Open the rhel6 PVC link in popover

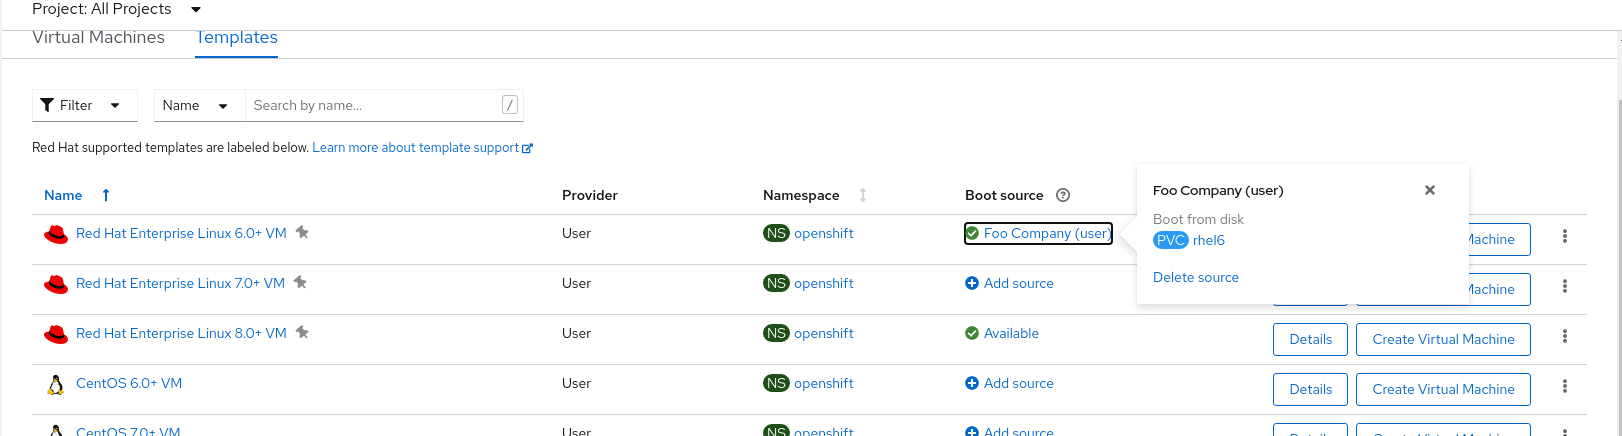1209,240
